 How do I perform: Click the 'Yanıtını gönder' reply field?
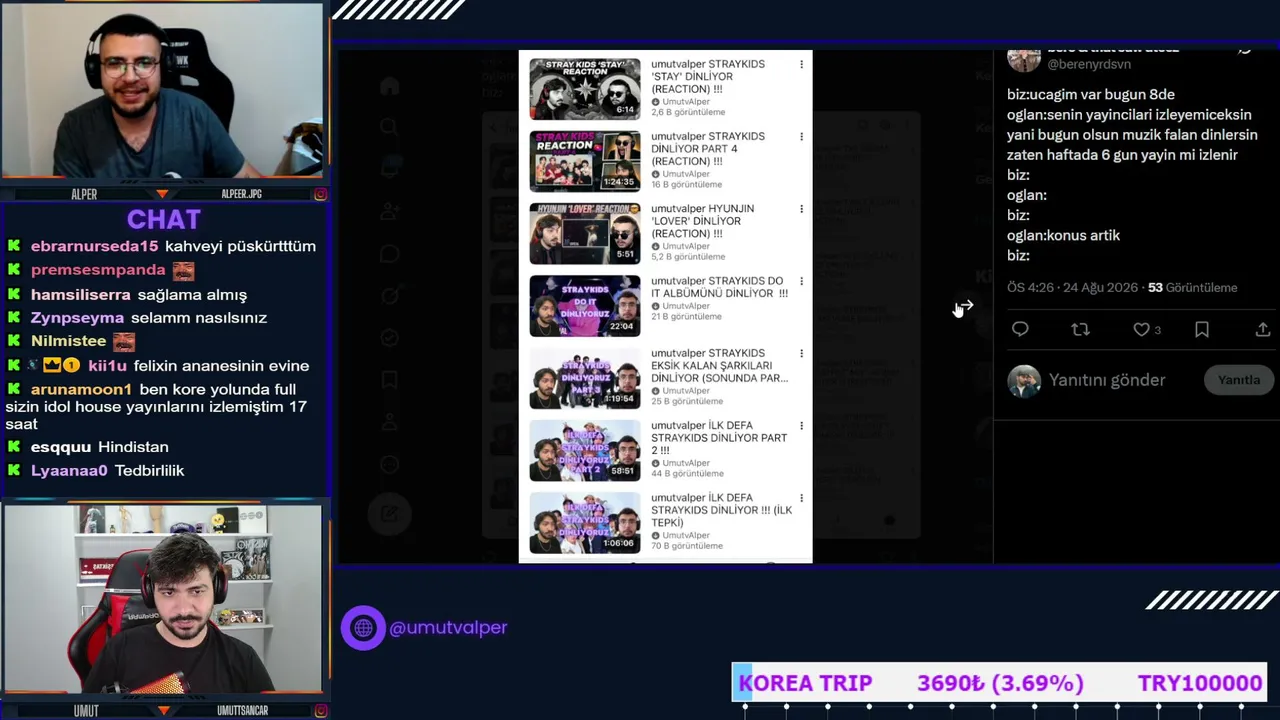(x=1107, y=380)
